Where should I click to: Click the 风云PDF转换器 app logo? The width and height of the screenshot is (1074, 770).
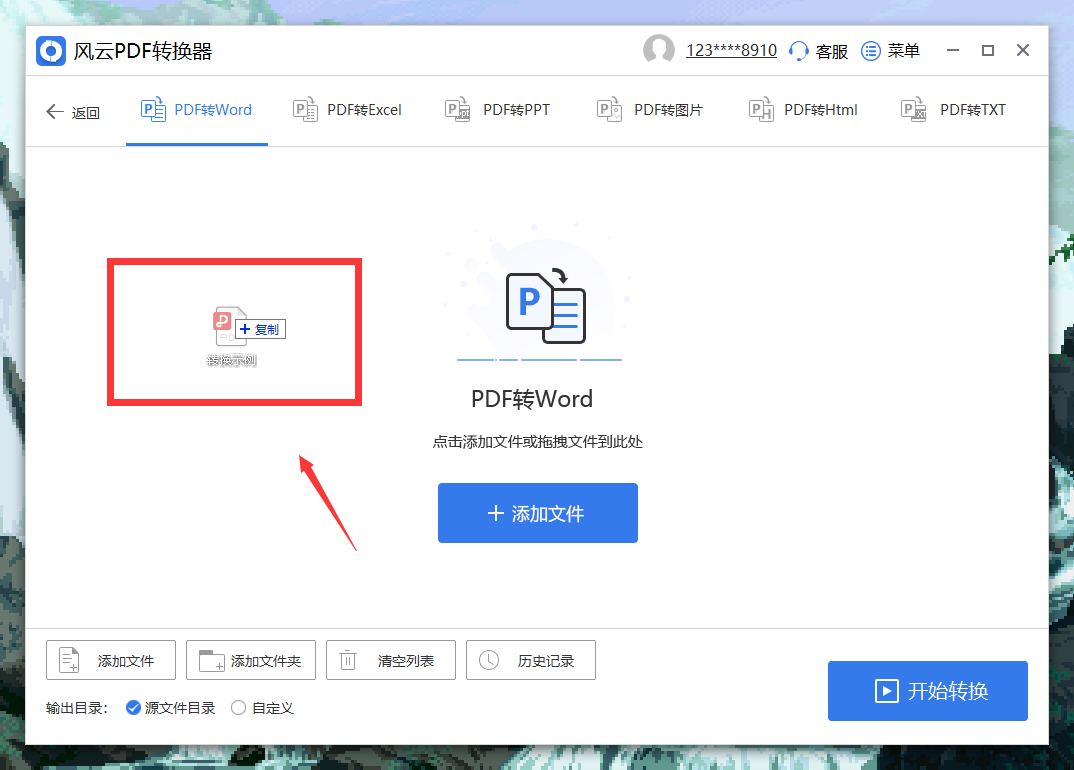pos(51,51)
